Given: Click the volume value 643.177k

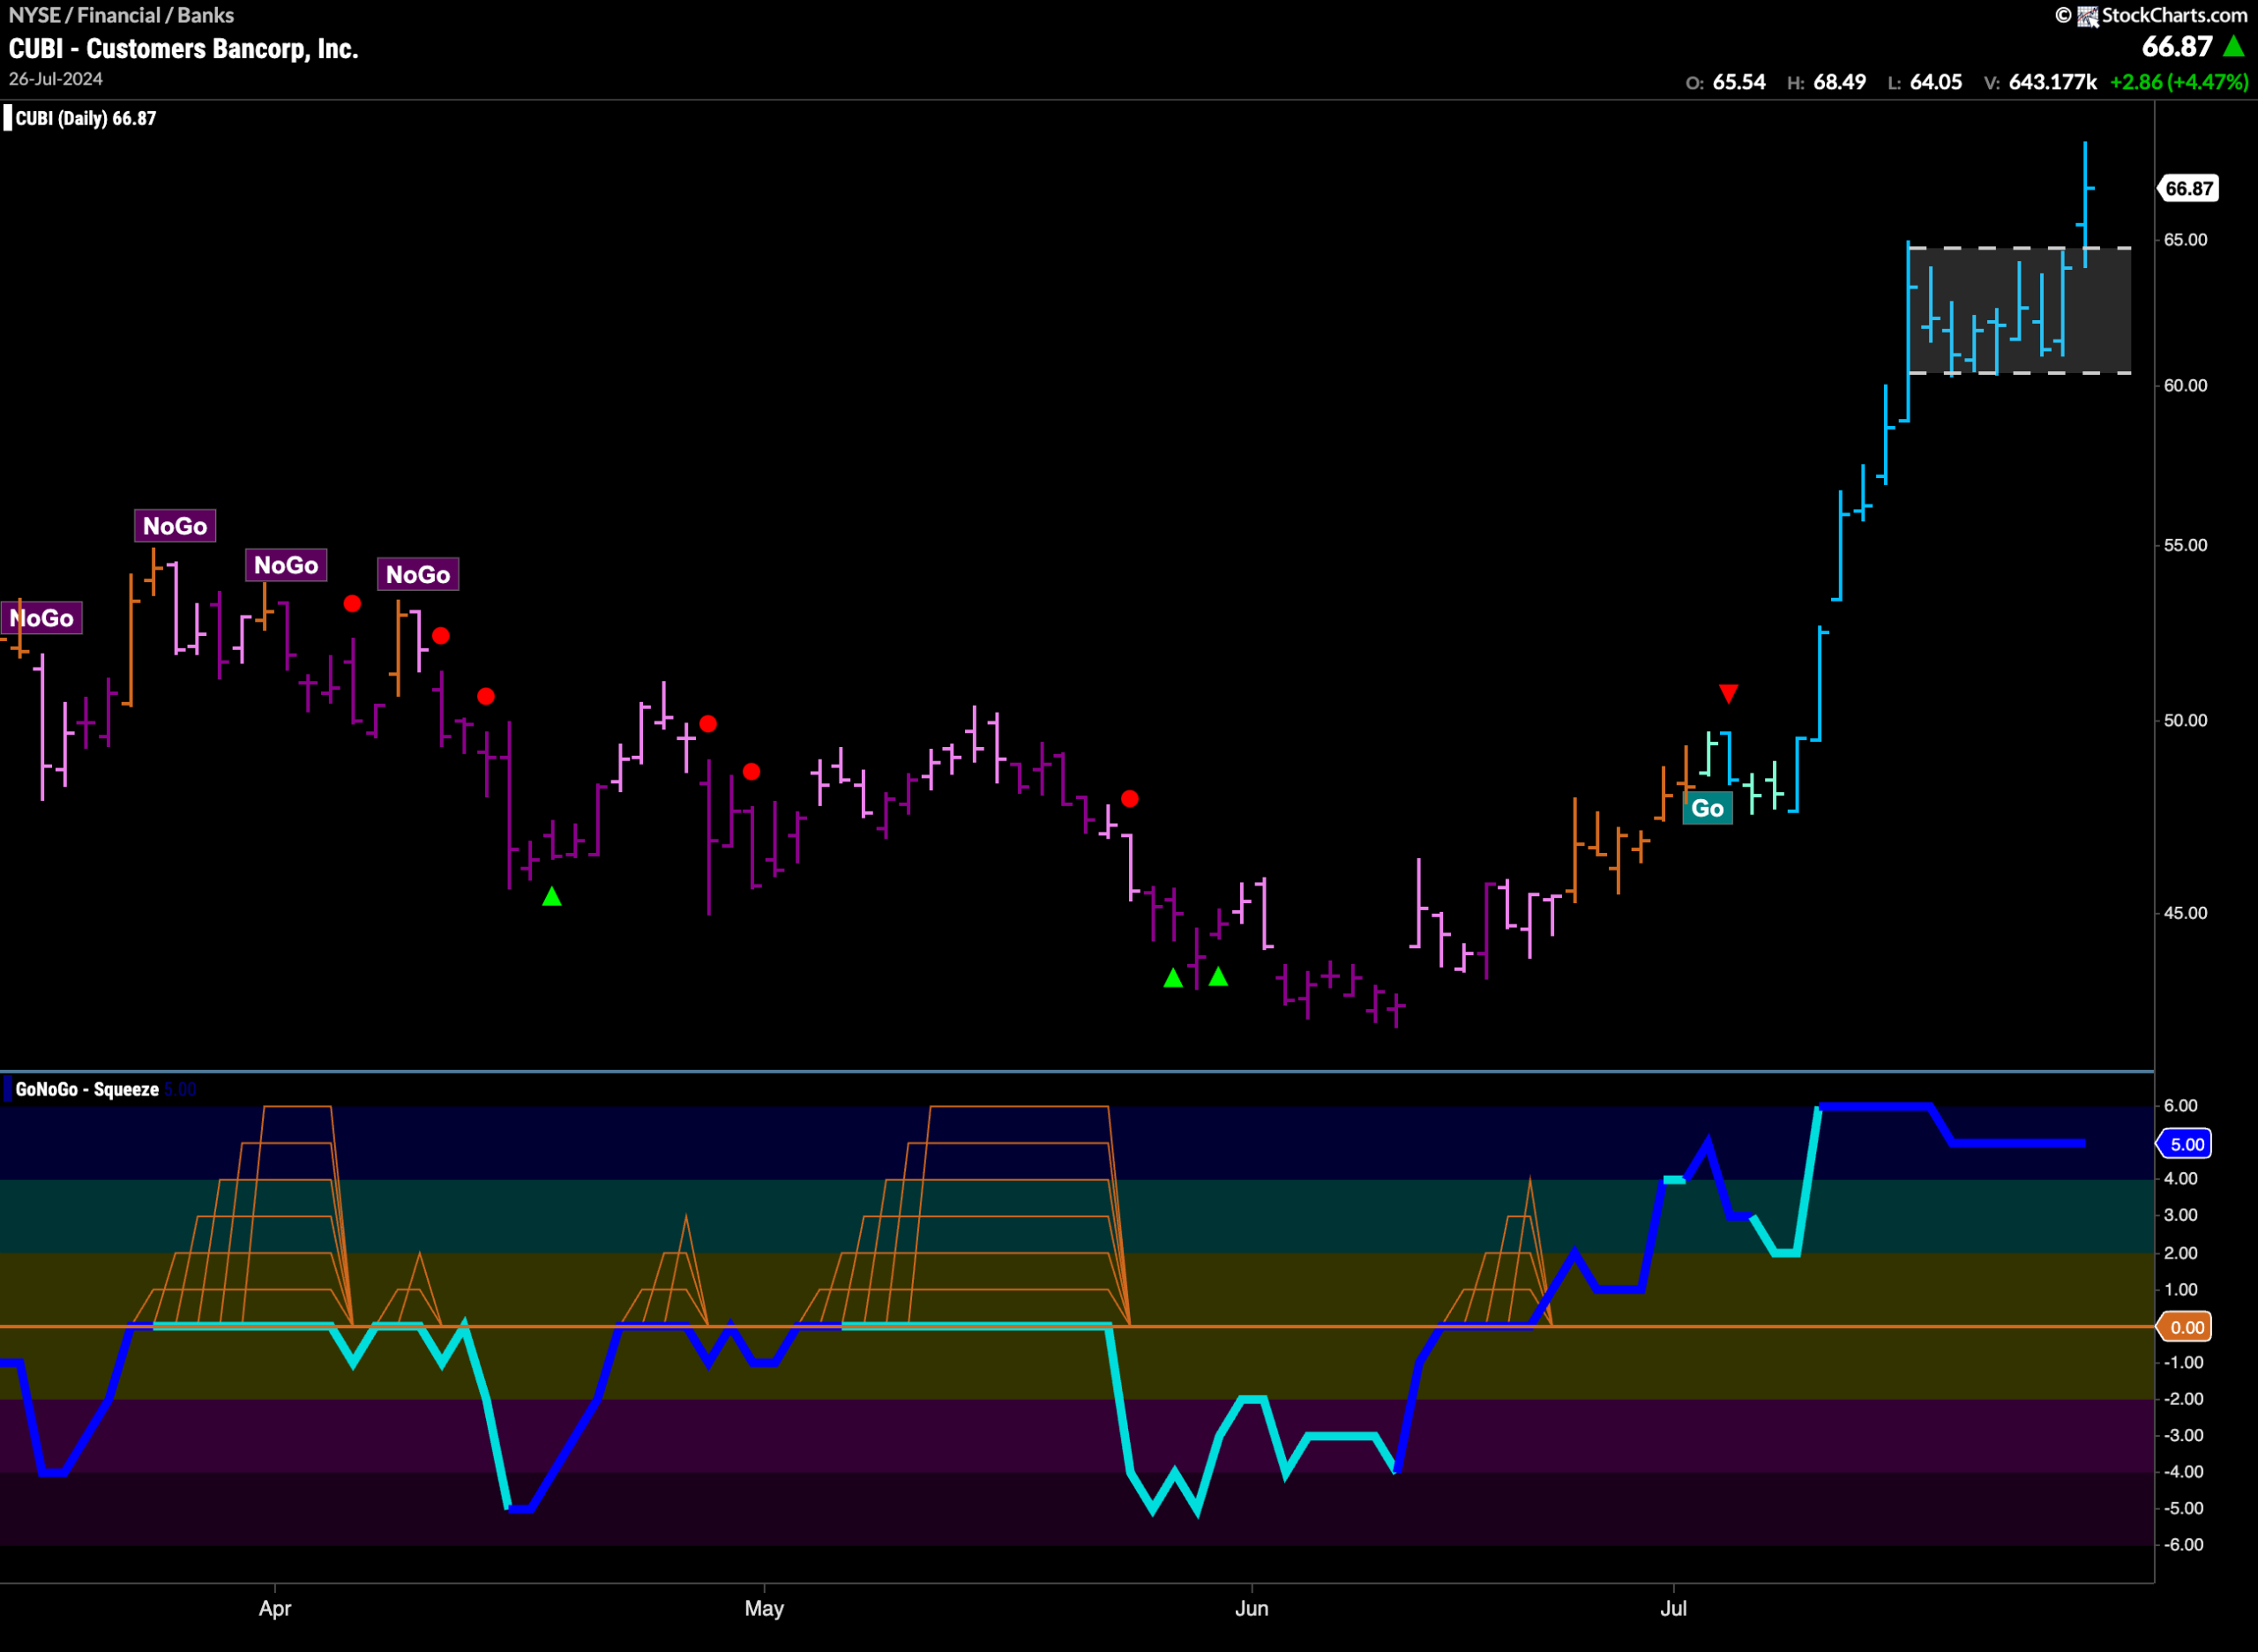Looking at the screenshot, I should pyautogui.click(x=2052, y=82).
